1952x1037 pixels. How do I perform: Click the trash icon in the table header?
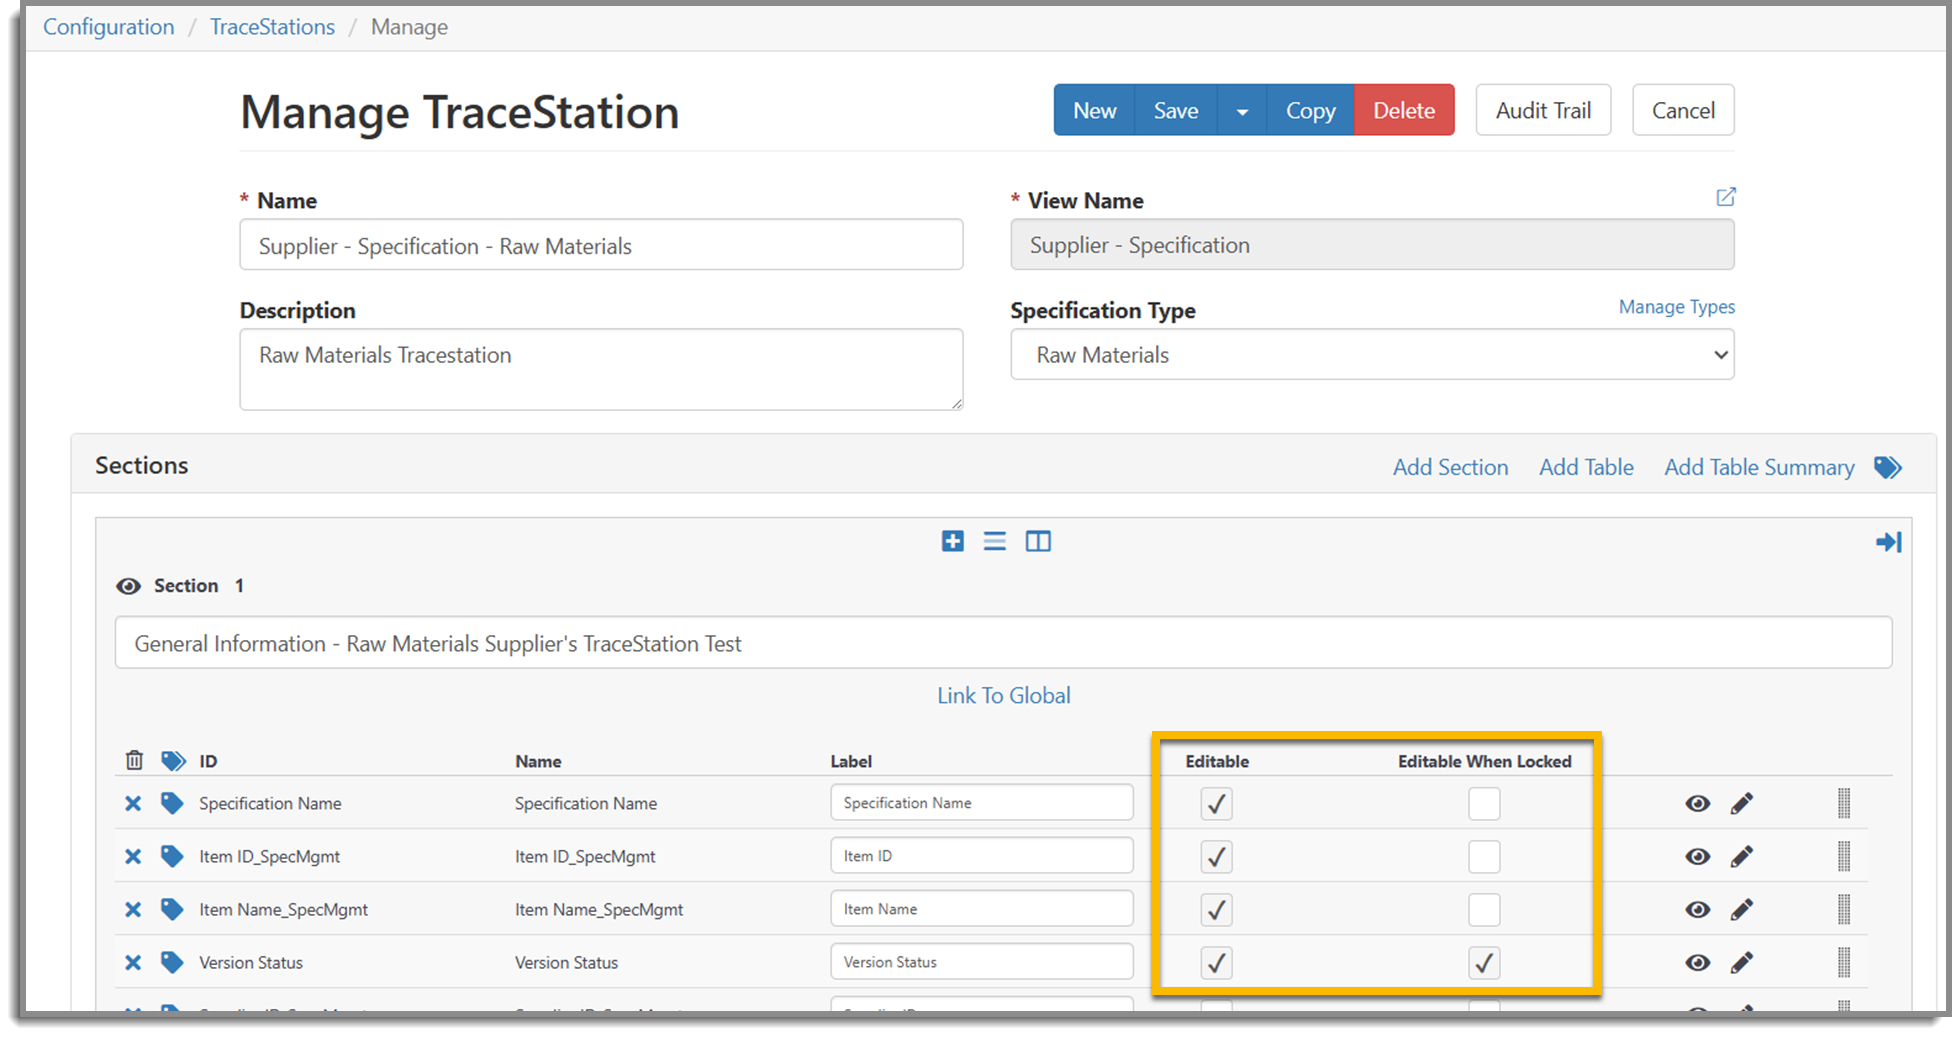point(134,760)
